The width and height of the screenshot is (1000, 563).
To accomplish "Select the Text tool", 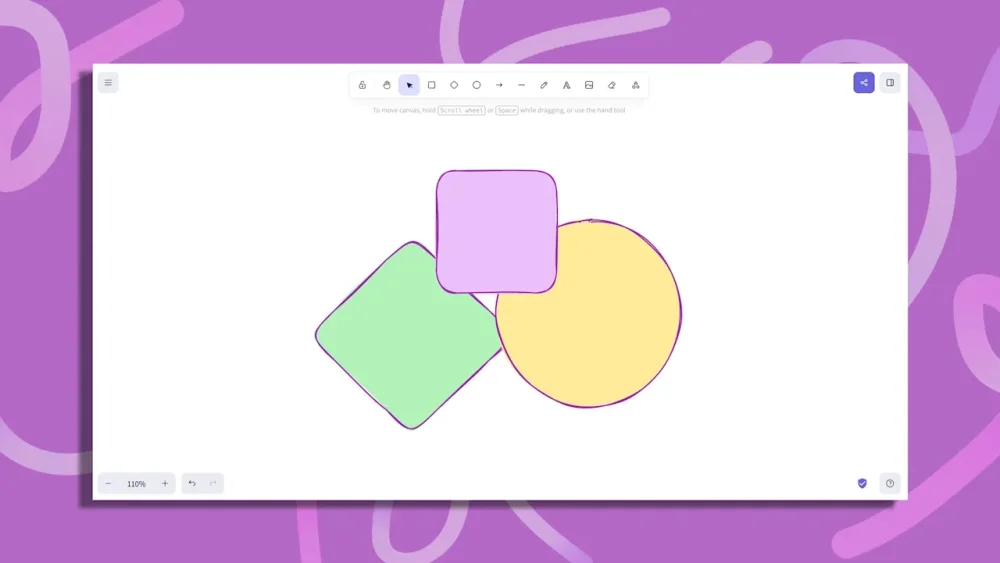I will [x=566, y=85].
